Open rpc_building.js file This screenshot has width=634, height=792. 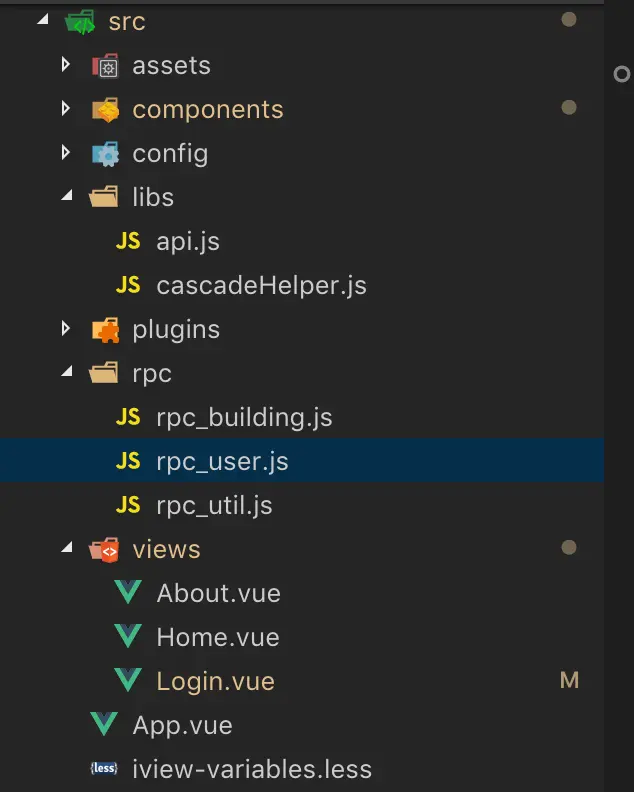(x=244, y=418)
